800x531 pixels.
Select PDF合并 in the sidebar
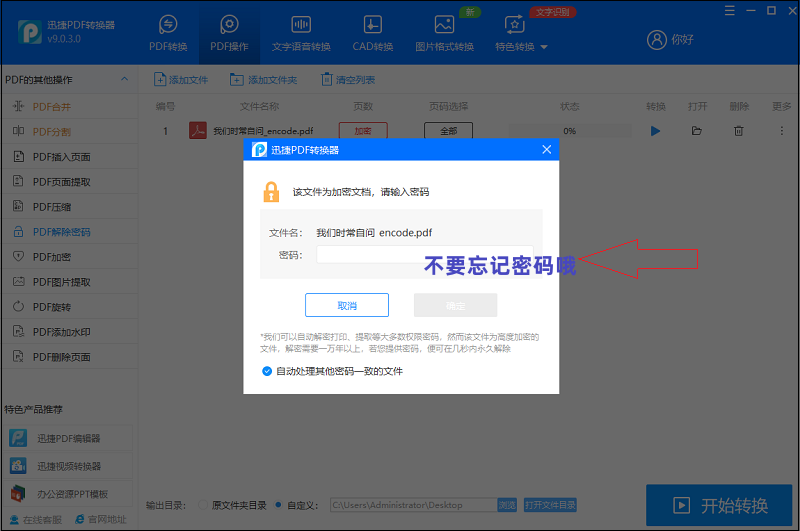[x=69, y=107]
